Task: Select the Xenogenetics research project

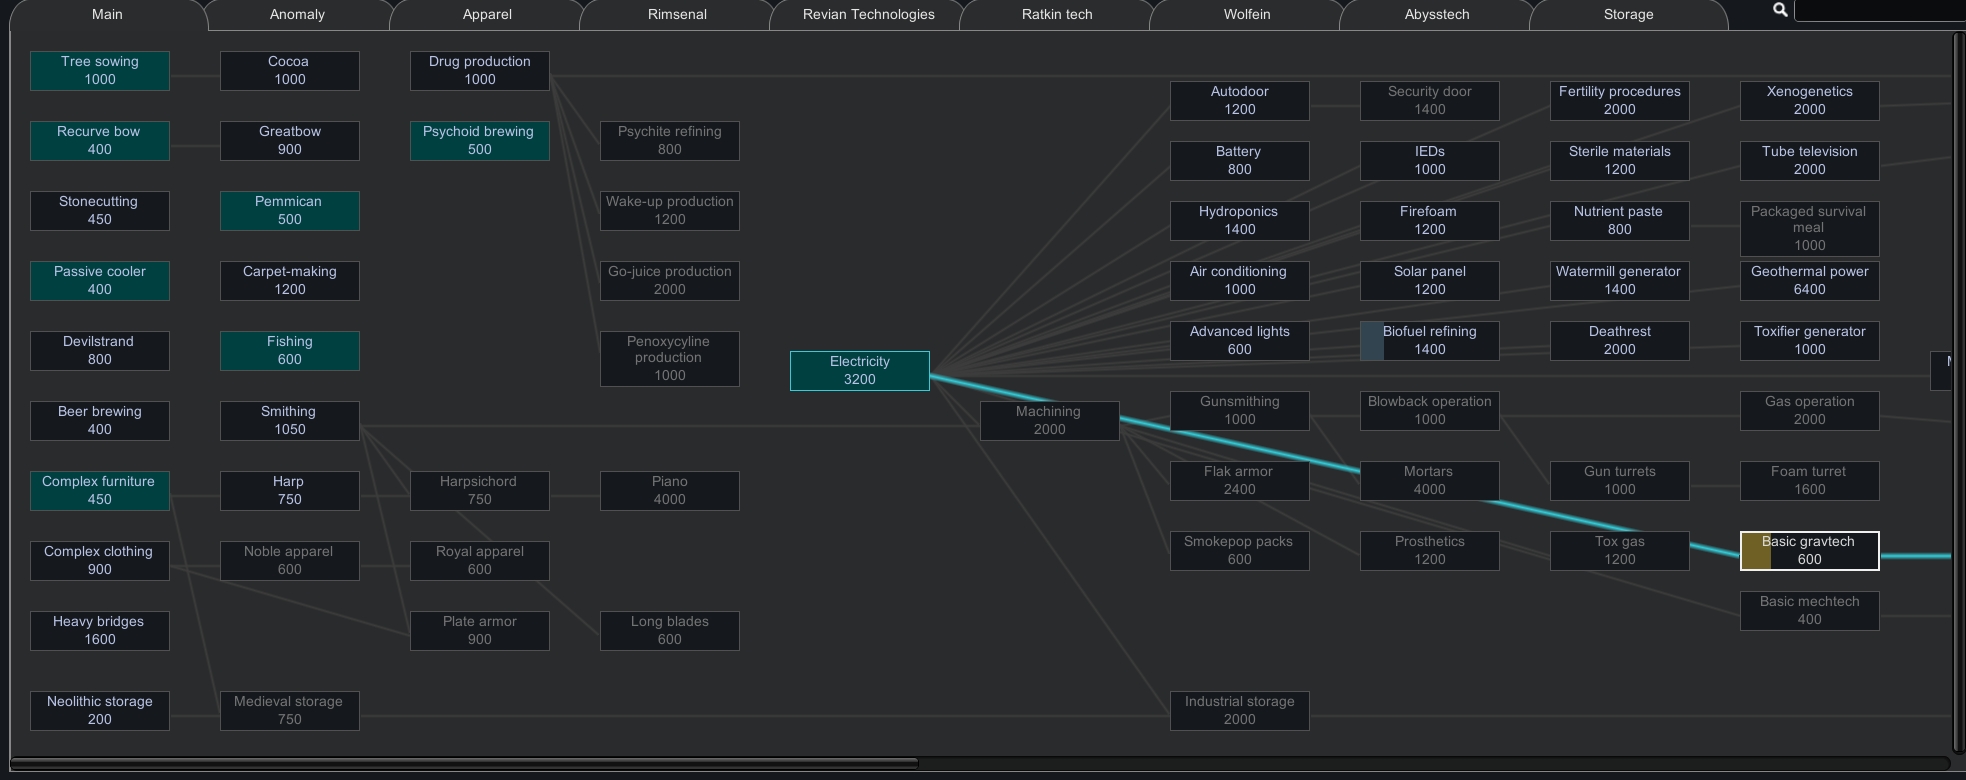Action: [1810, 101]
